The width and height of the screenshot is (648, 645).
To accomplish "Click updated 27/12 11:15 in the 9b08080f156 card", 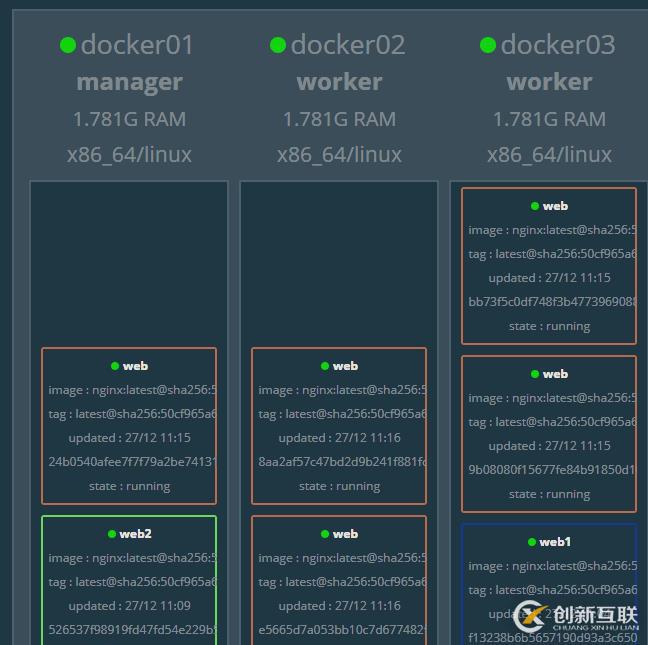I will click(549, 446).
